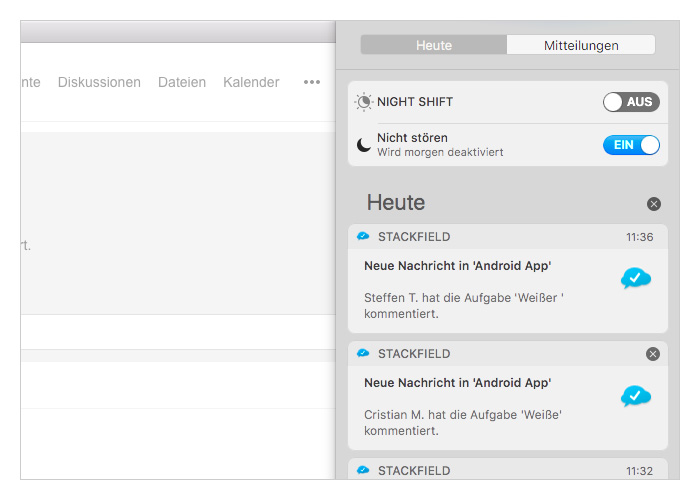
Task: Switch to the Heute tab
Action: pyautogui.click(x=433, y=45)
